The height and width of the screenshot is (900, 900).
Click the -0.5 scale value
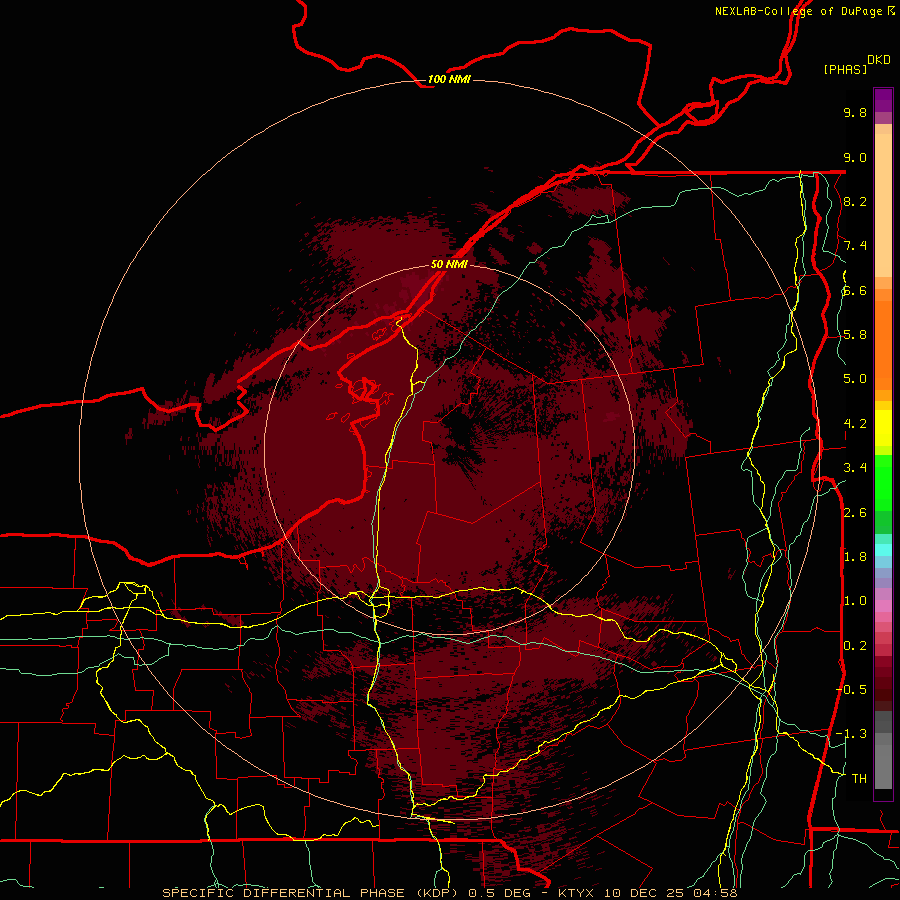click(852, 690)
